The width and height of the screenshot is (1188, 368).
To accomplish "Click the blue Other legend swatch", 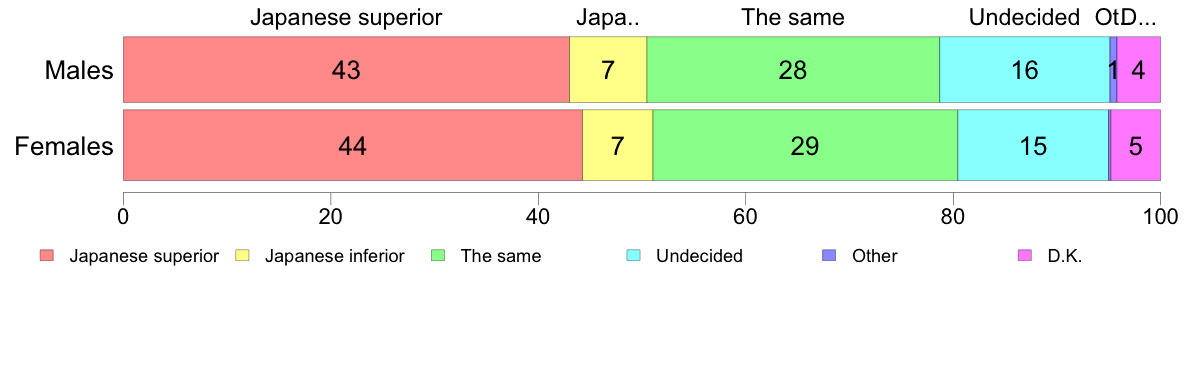I will click(829, 256).
